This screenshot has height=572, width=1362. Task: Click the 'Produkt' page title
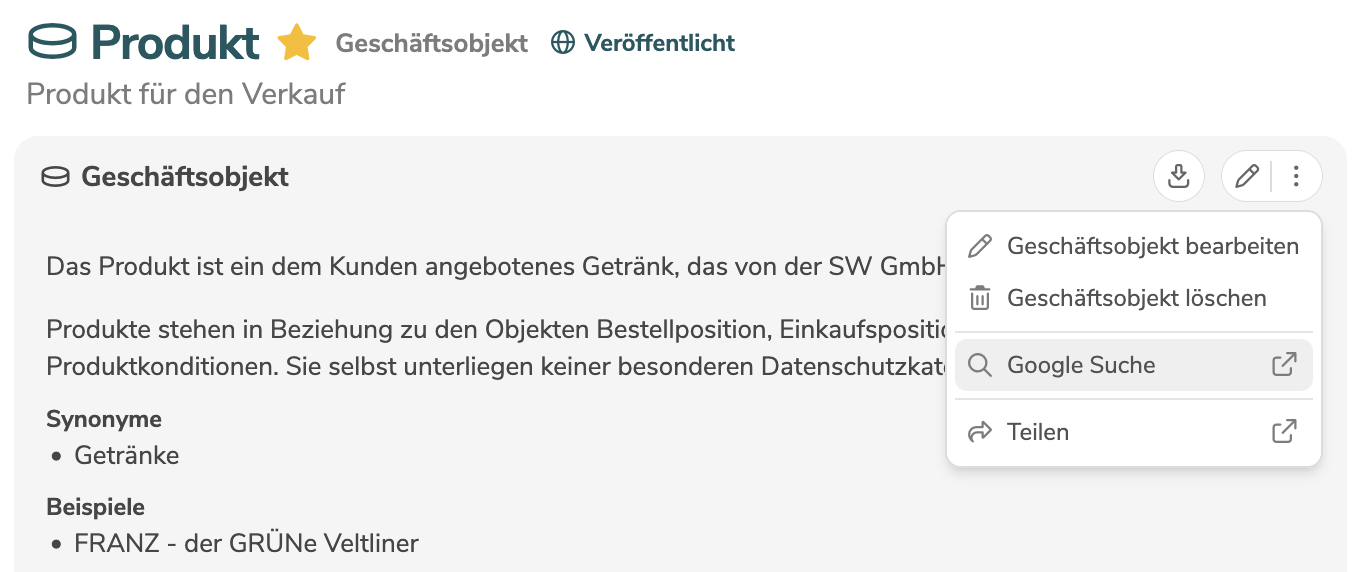click(x=175, y=43)
